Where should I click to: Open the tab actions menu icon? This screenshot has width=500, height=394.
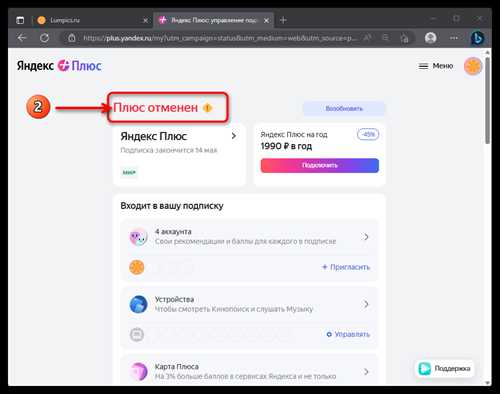pos(20,20)
